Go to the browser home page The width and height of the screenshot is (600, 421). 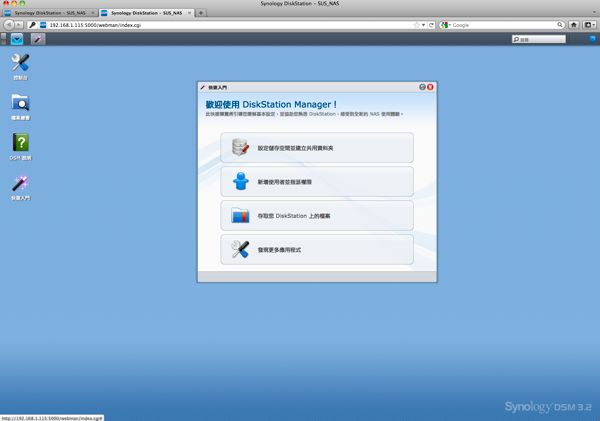click(x=574, y=25)
